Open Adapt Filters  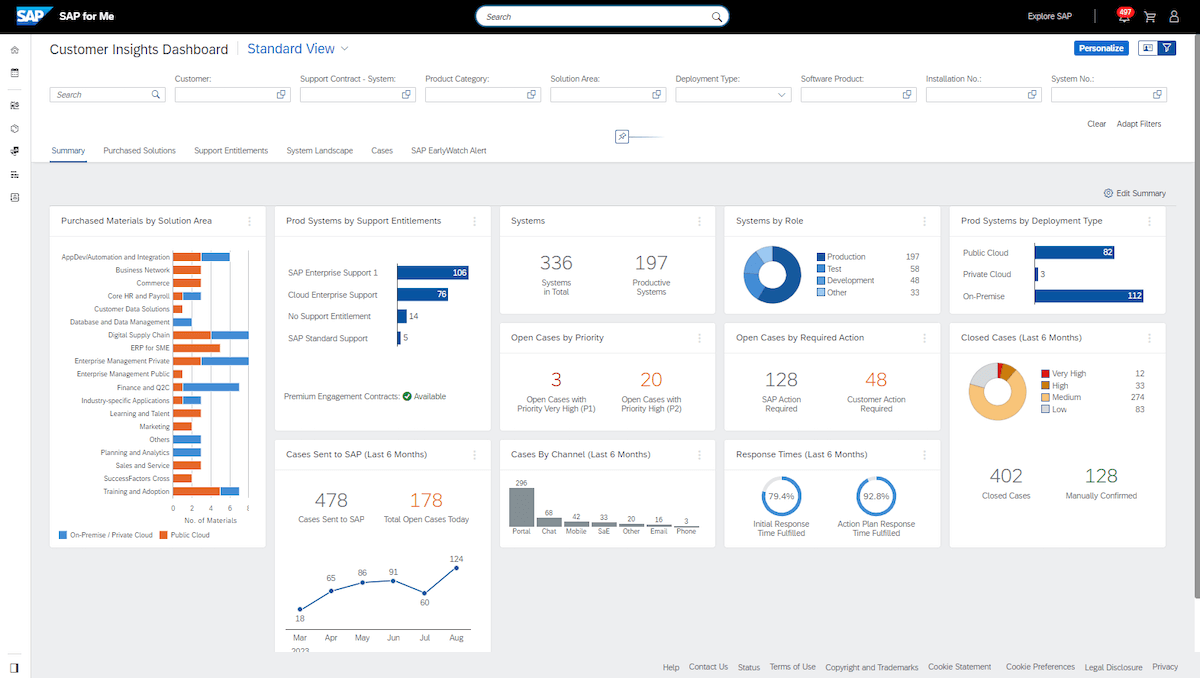(x=1139, y=124)
